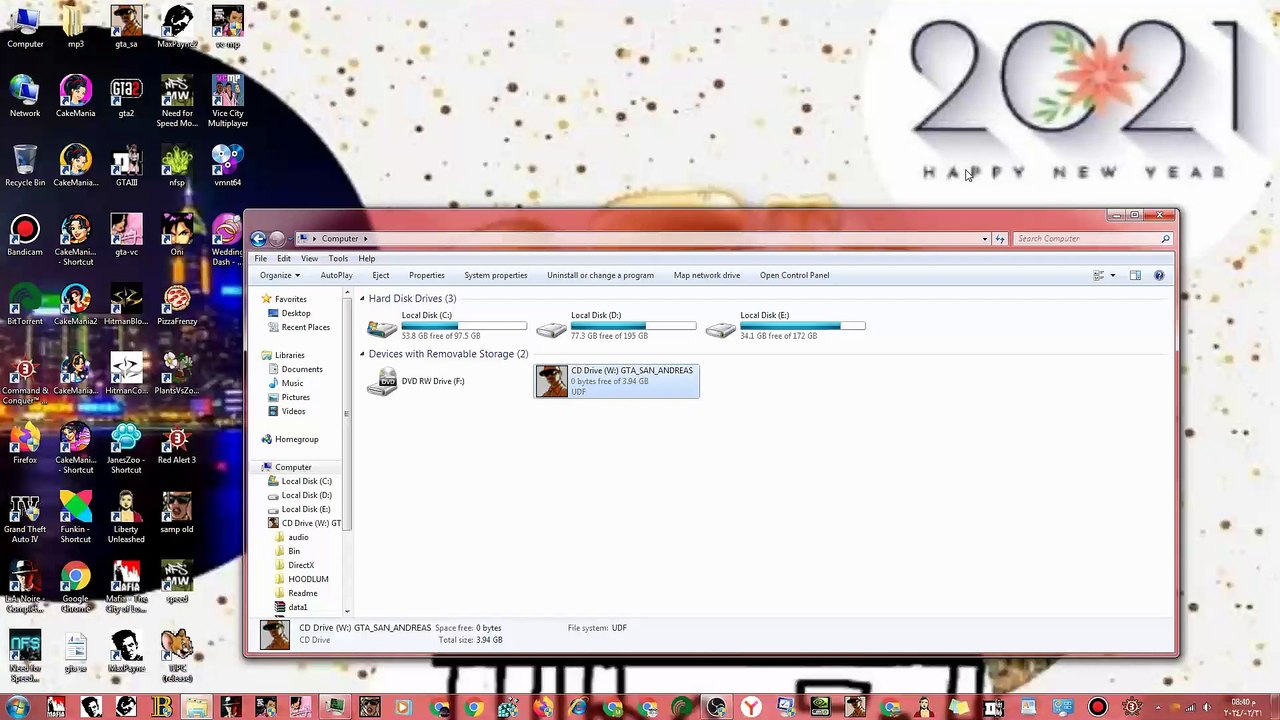Select the GTAIII desktop shortcut

pos(126,166)
